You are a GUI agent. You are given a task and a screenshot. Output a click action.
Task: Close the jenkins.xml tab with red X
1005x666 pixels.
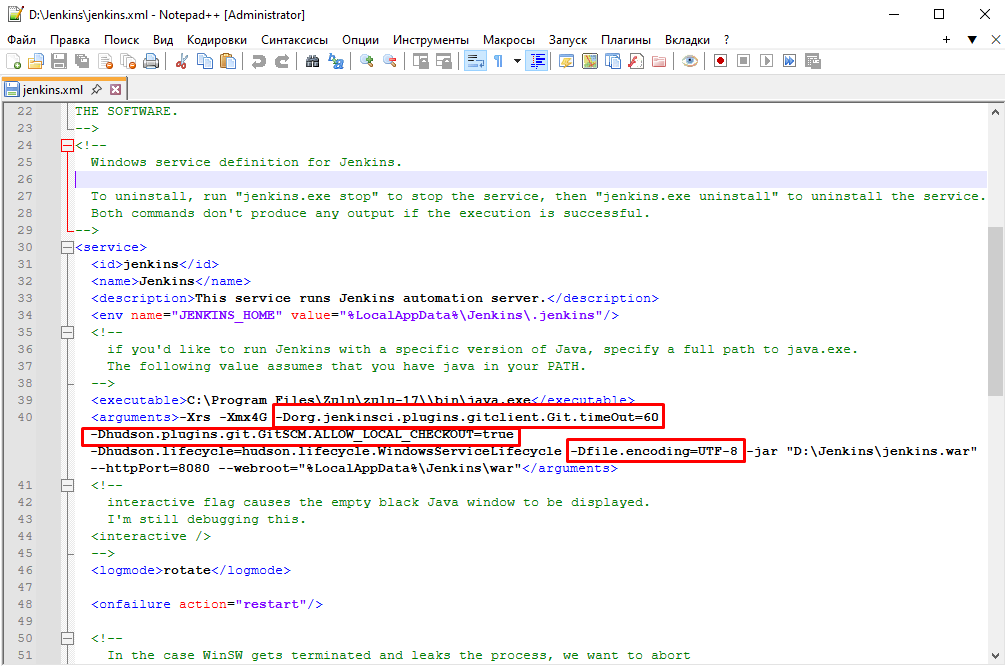115,89
